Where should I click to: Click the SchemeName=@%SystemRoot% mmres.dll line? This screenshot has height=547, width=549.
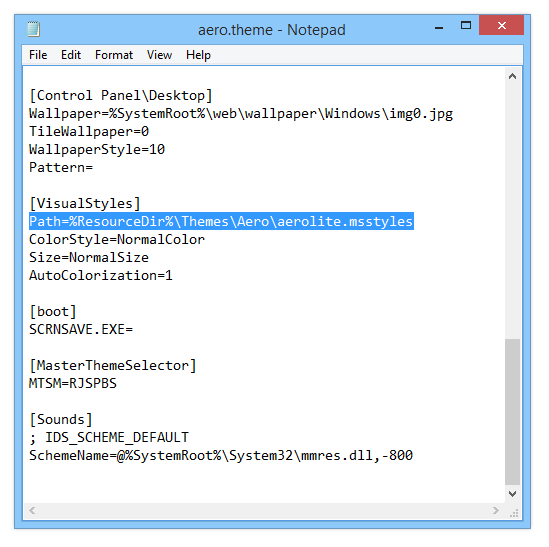pos(221,456)
